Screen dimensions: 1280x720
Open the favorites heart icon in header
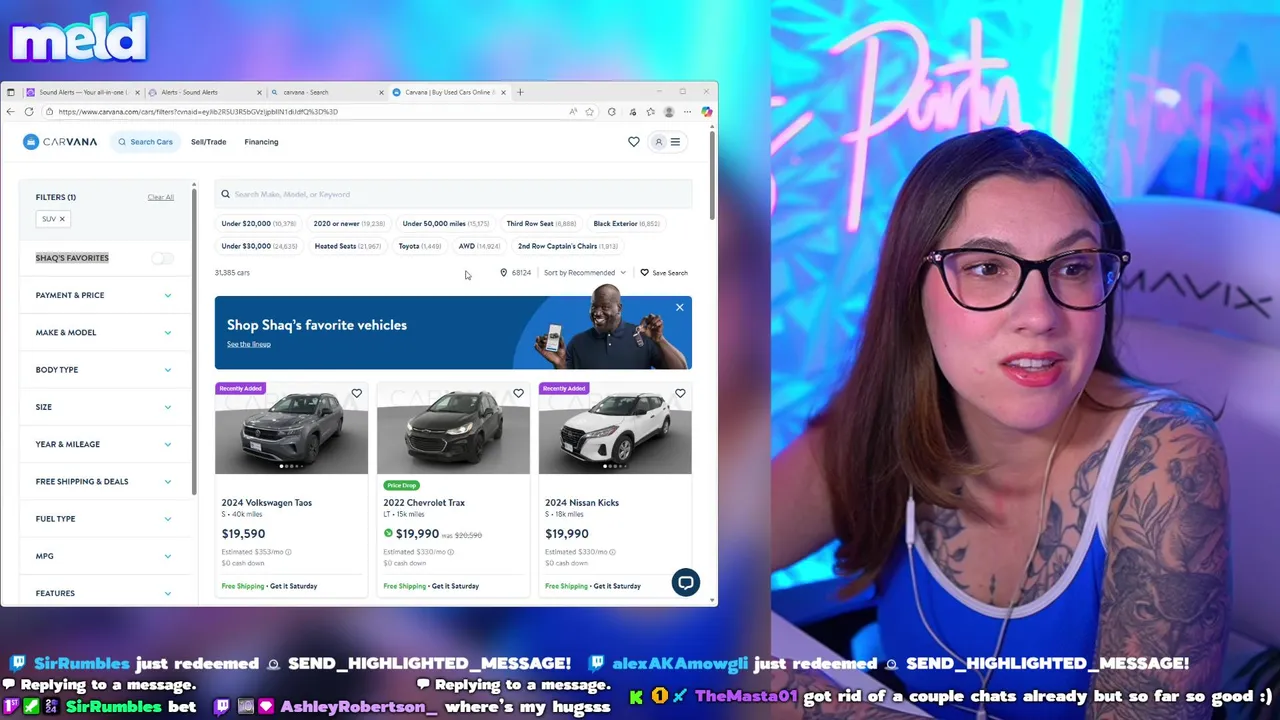click(x=634, y=142)
